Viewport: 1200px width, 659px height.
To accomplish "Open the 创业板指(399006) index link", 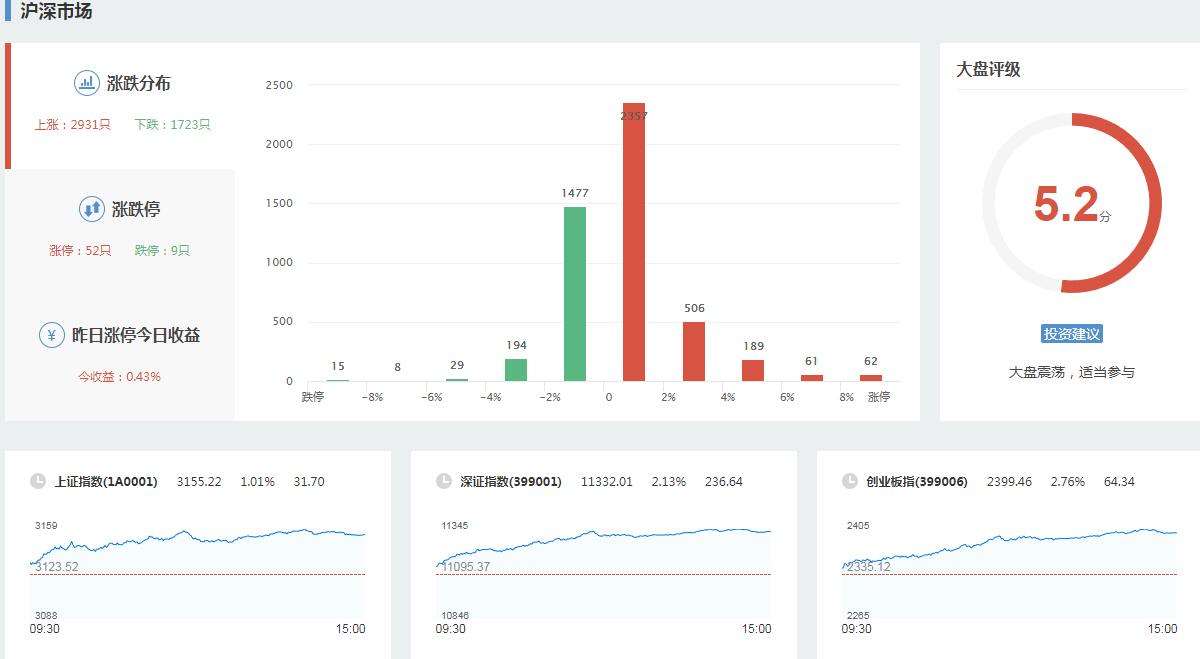I will pyautogui.click(x=917, y=482).
